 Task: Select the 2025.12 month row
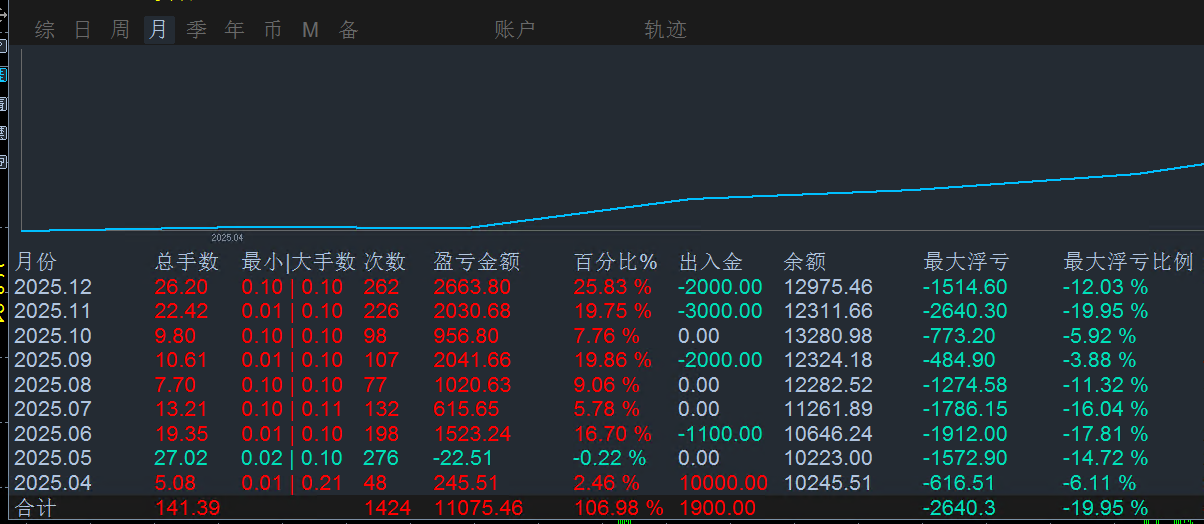click(608, 287)
